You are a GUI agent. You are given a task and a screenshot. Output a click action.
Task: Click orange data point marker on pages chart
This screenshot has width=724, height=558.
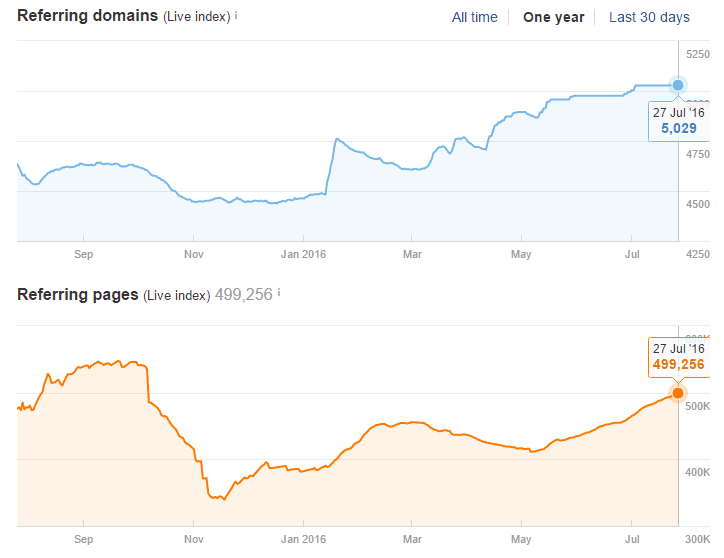click(678, 393)
